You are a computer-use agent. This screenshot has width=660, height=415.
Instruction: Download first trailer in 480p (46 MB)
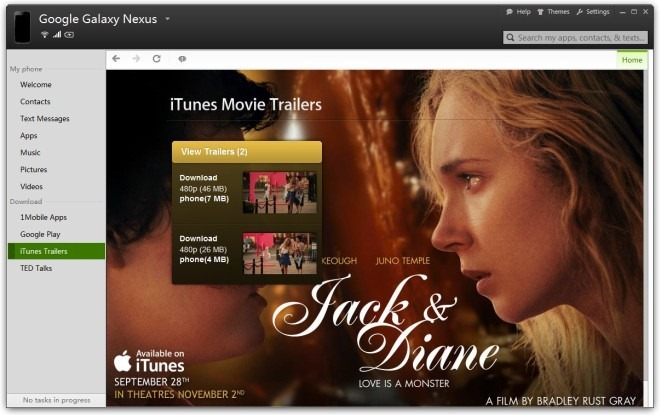pos(203,189)
